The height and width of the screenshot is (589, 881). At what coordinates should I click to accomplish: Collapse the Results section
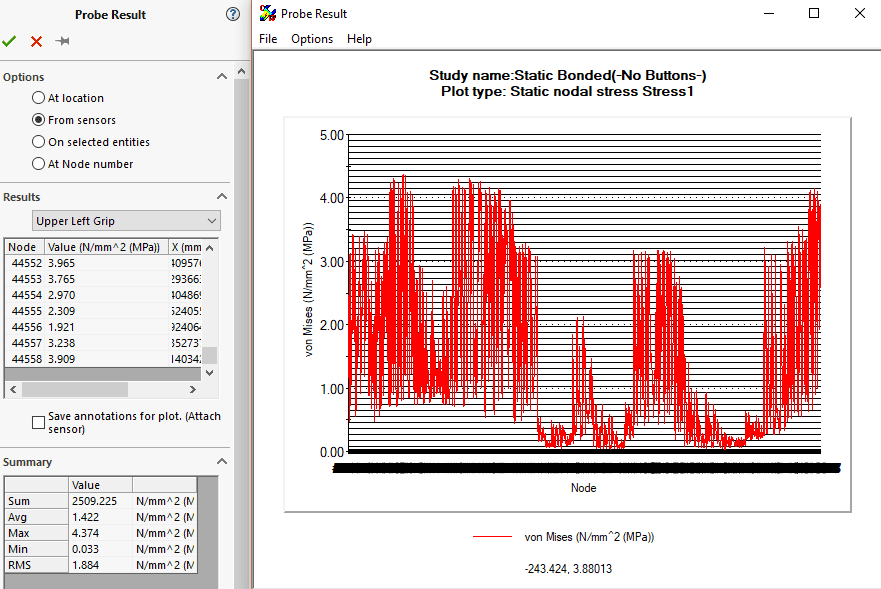(222, 197)
